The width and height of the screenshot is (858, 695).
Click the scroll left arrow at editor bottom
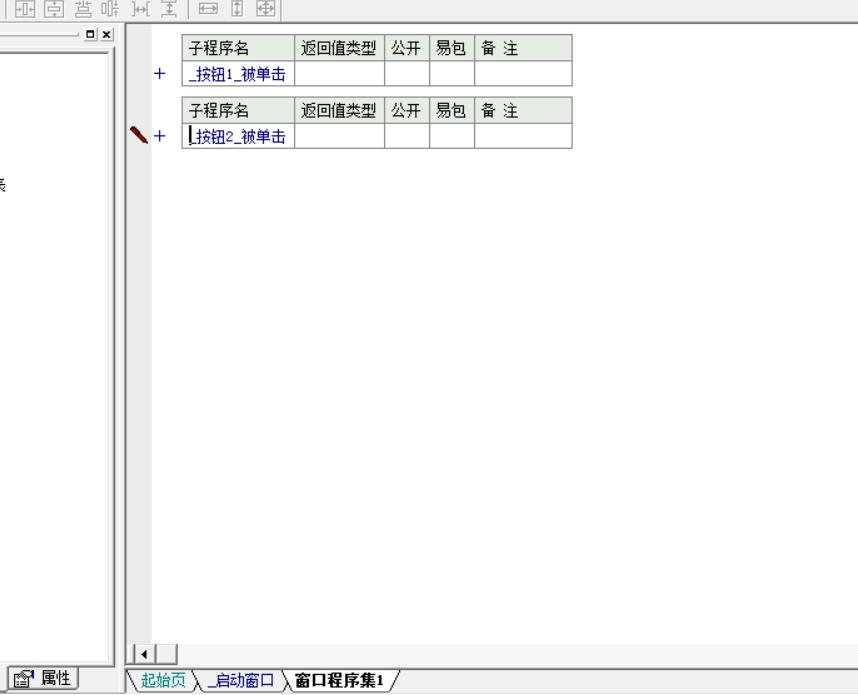coord(145,654)
